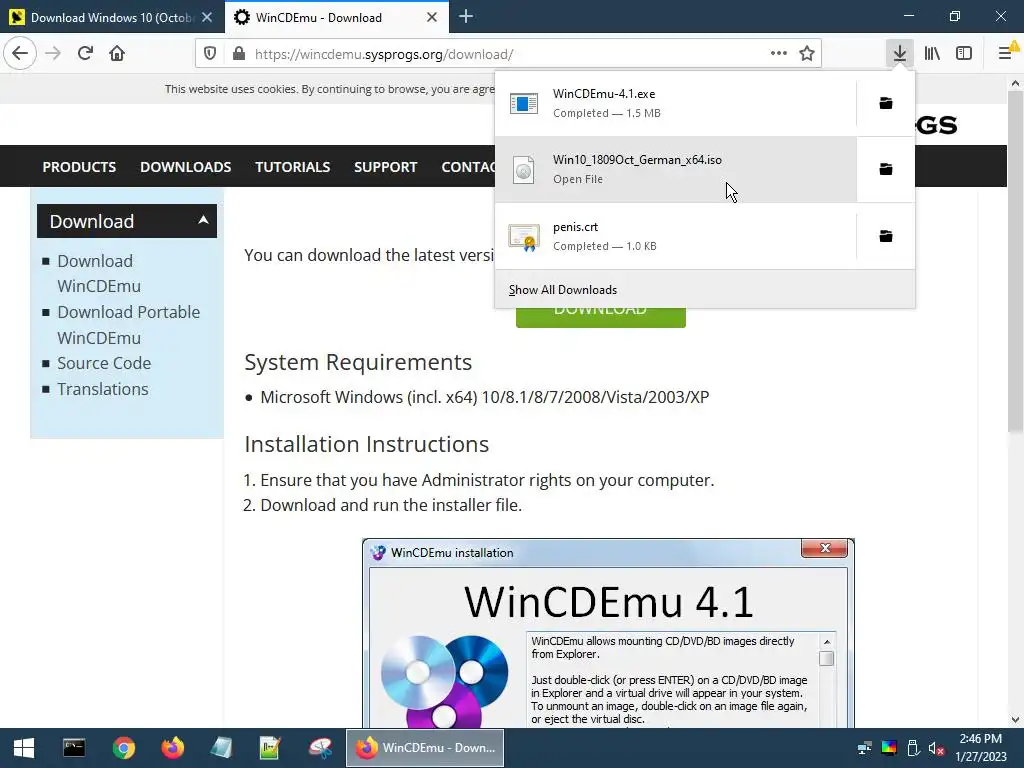This screenshot has width=1024, height=768.
Task: Open the Source Code link
Action: click(x=104, y=363)
